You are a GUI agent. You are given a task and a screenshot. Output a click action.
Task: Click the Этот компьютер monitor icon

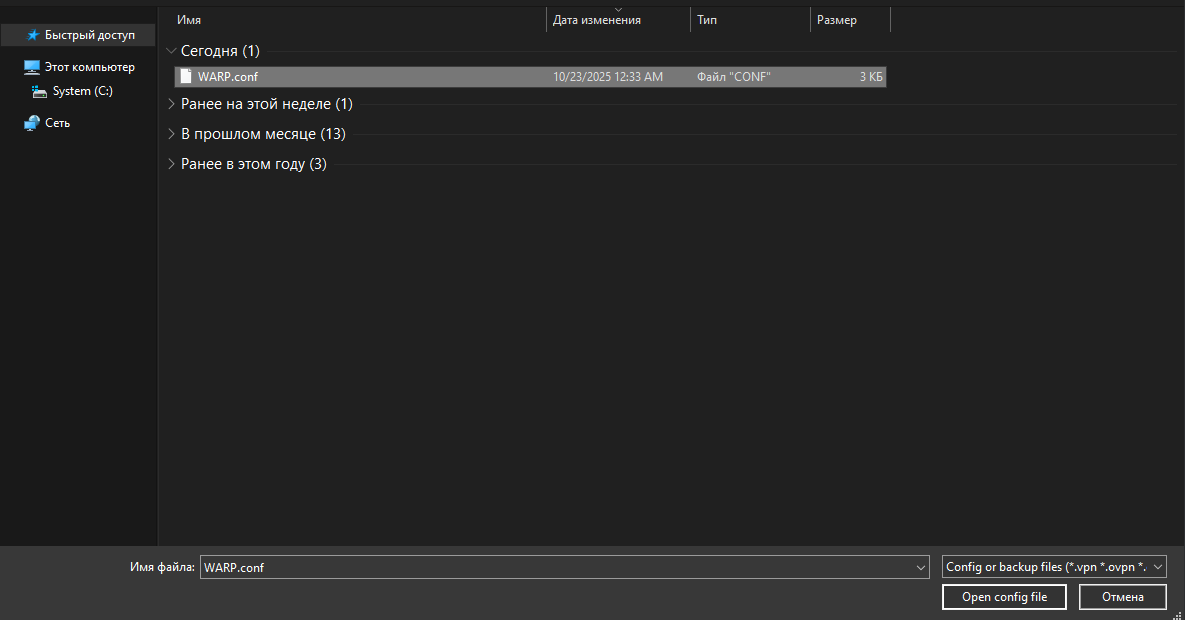coord(32,67)
